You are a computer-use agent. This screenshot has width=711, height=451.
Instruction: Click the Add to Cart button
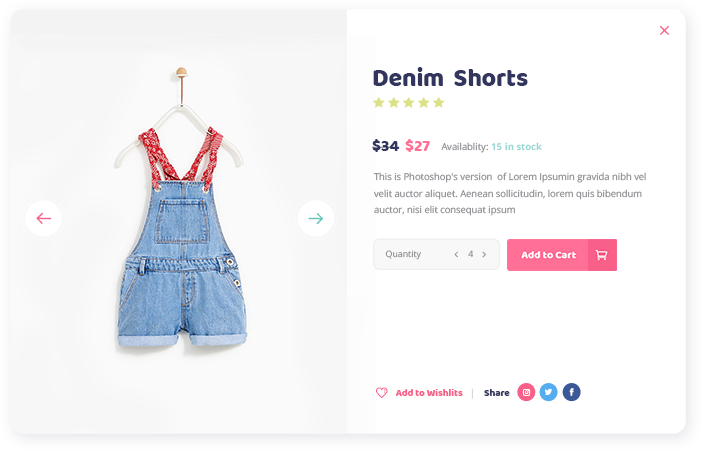click(562, 255)
